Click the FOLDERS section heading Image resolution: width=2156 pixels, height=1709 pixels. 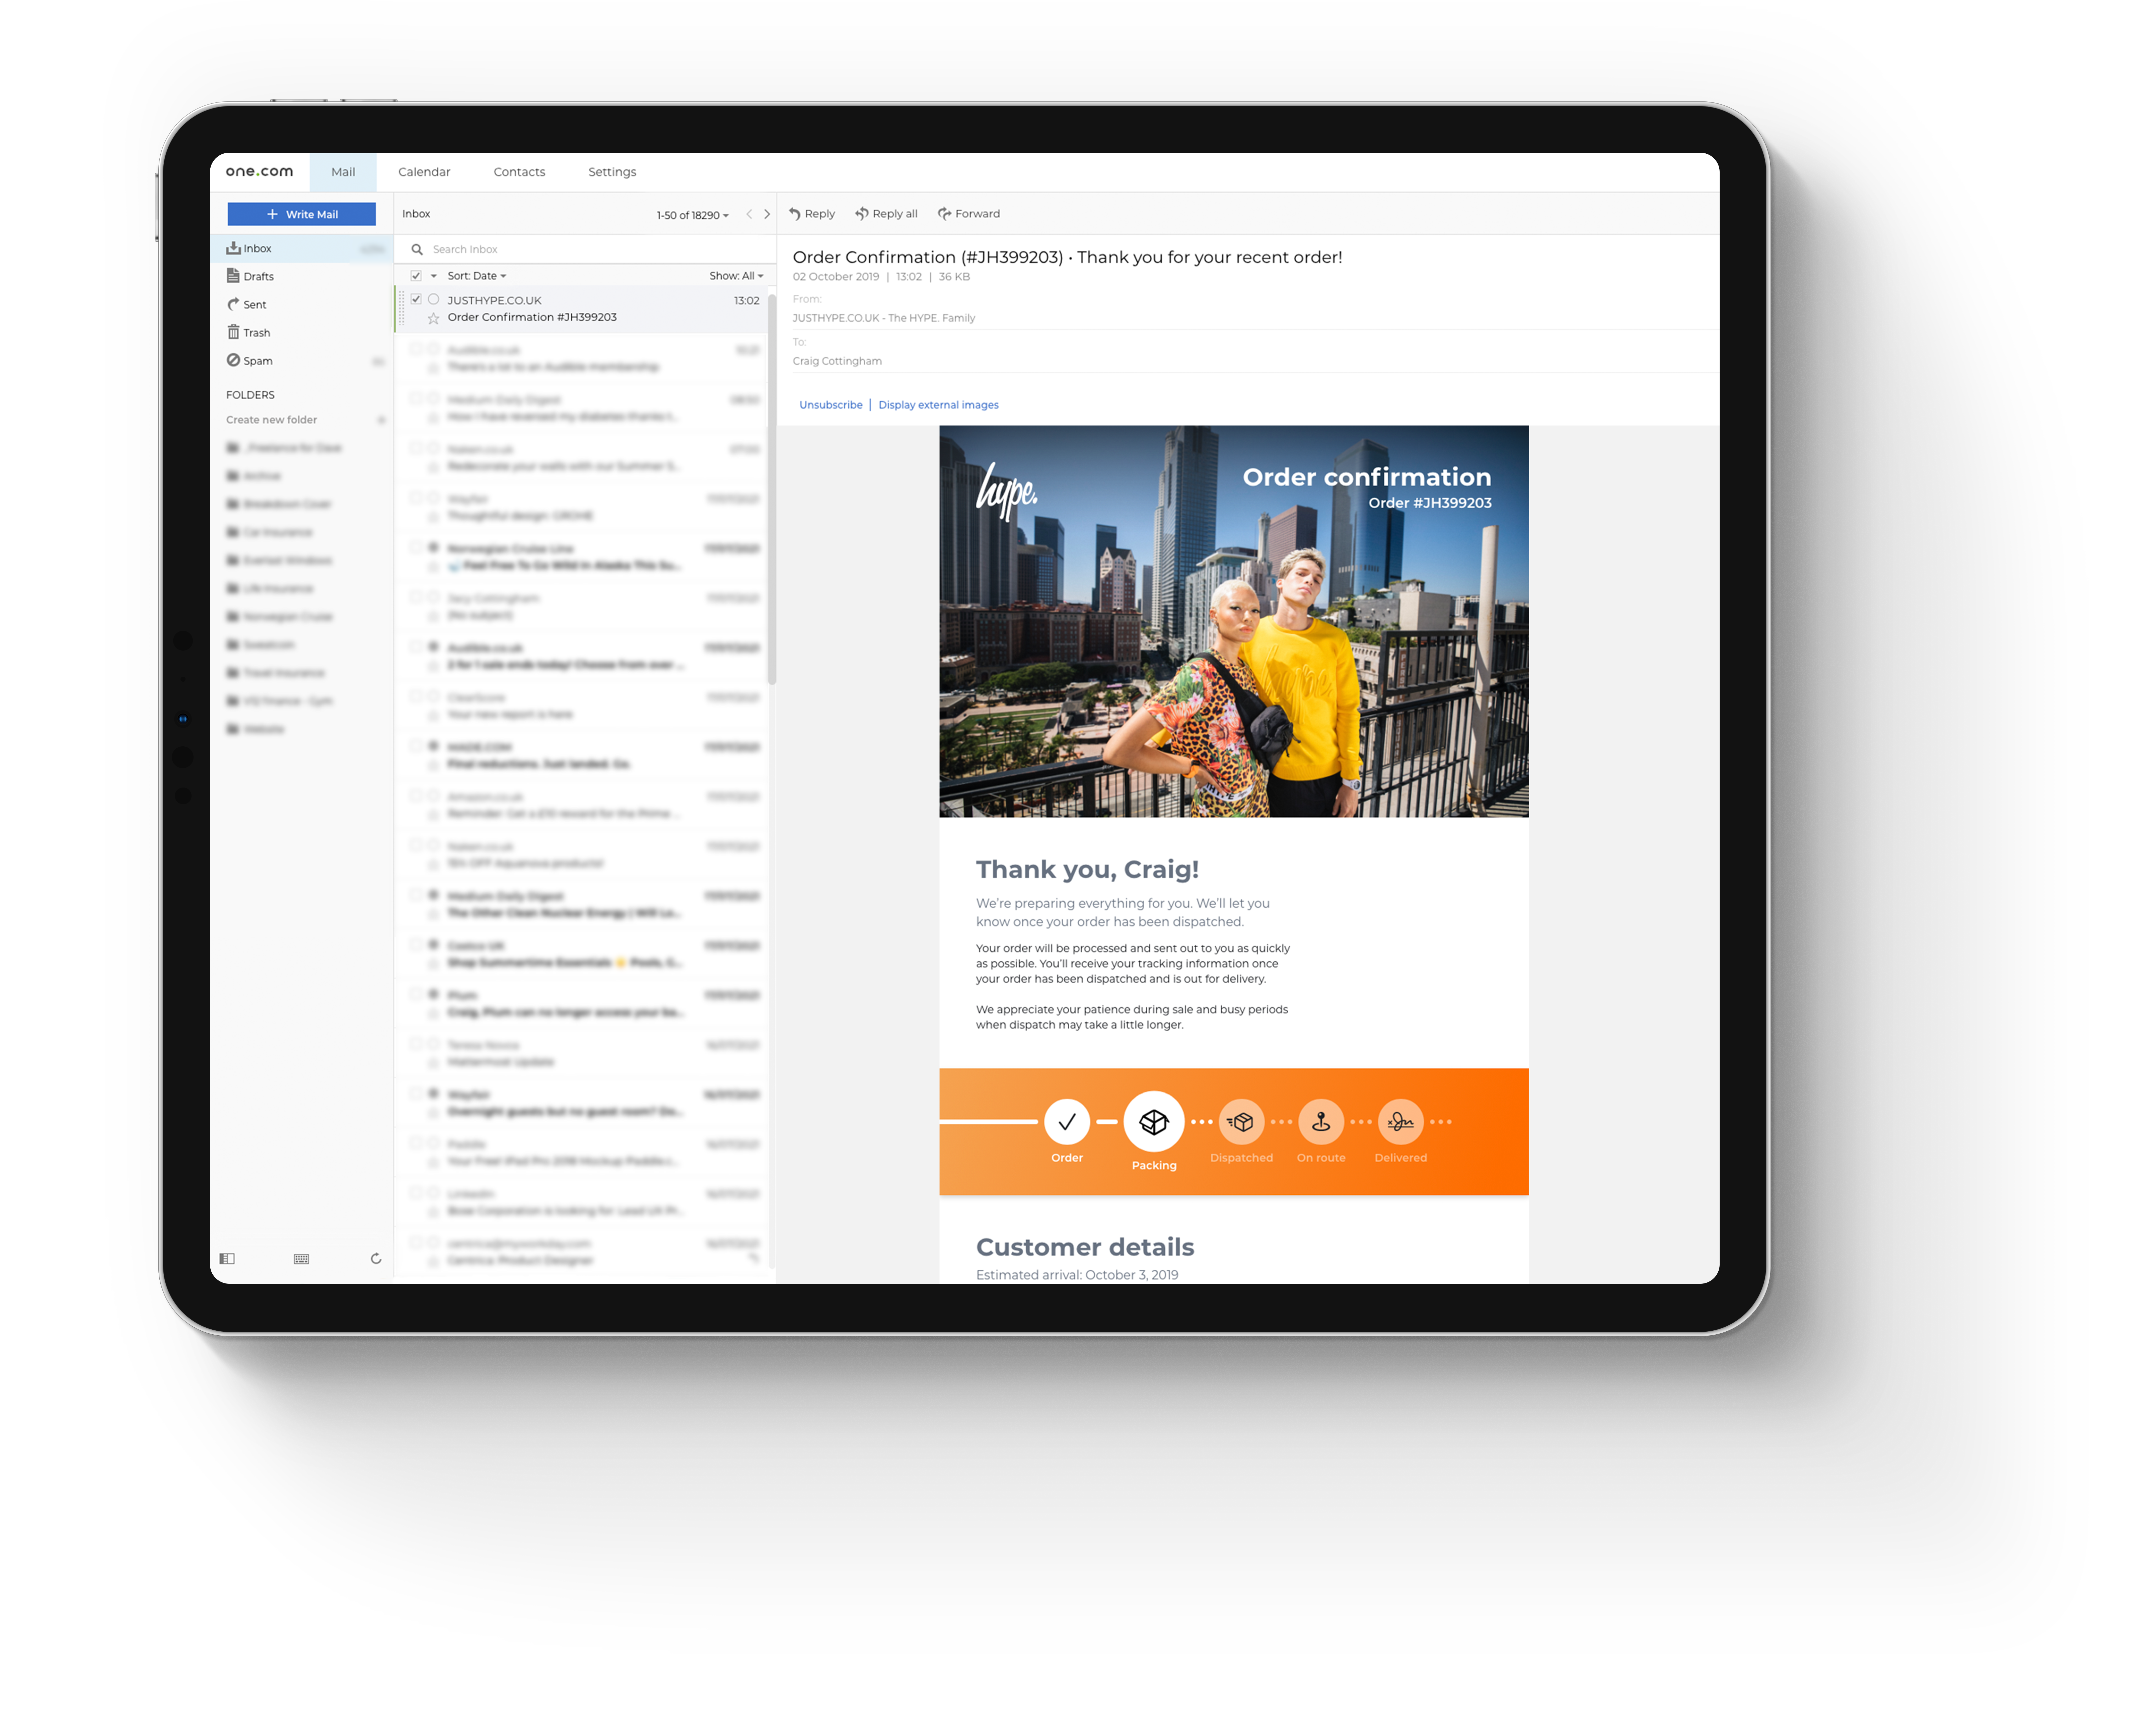point(250,395)
